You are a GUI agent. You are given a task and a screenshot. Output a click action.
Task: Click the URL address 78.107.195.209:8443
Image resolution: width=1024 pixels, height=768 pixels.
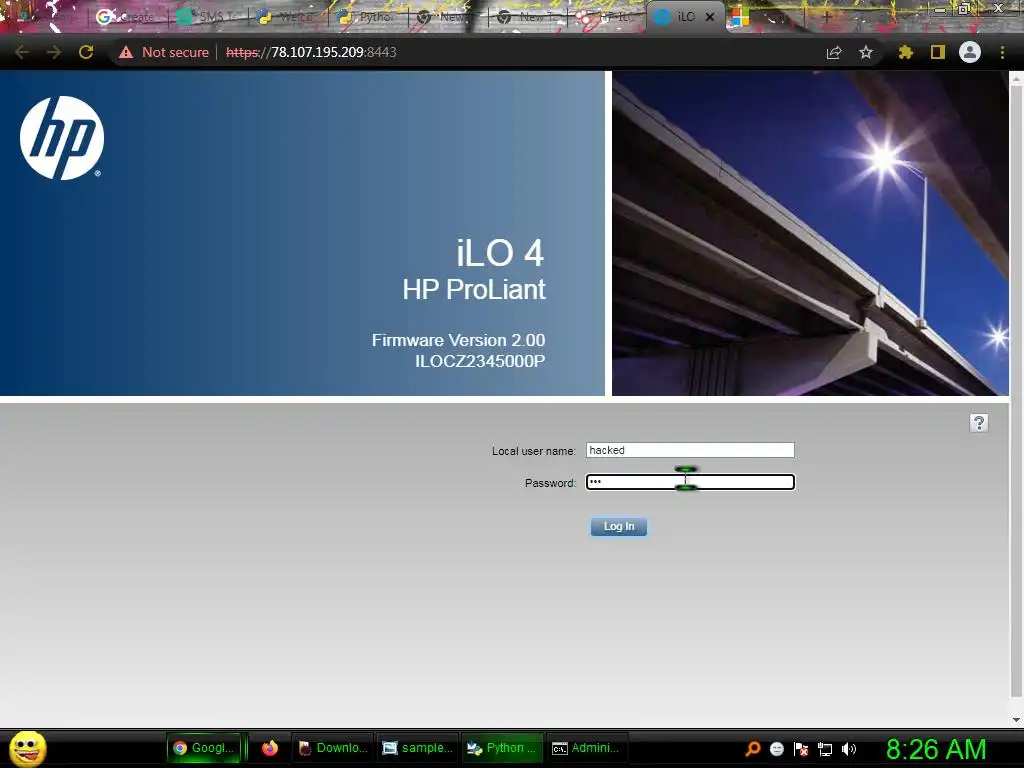point(311,52)
